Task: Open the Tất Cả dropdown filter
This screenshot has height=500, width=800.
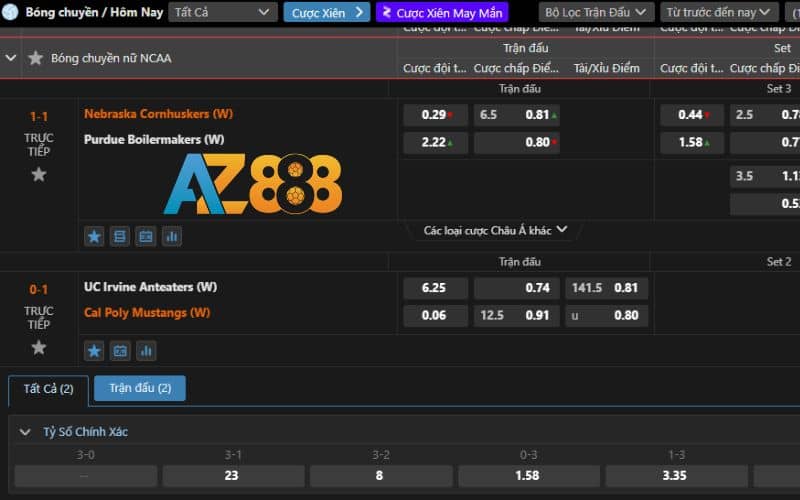Action: (x=222, y=12)
